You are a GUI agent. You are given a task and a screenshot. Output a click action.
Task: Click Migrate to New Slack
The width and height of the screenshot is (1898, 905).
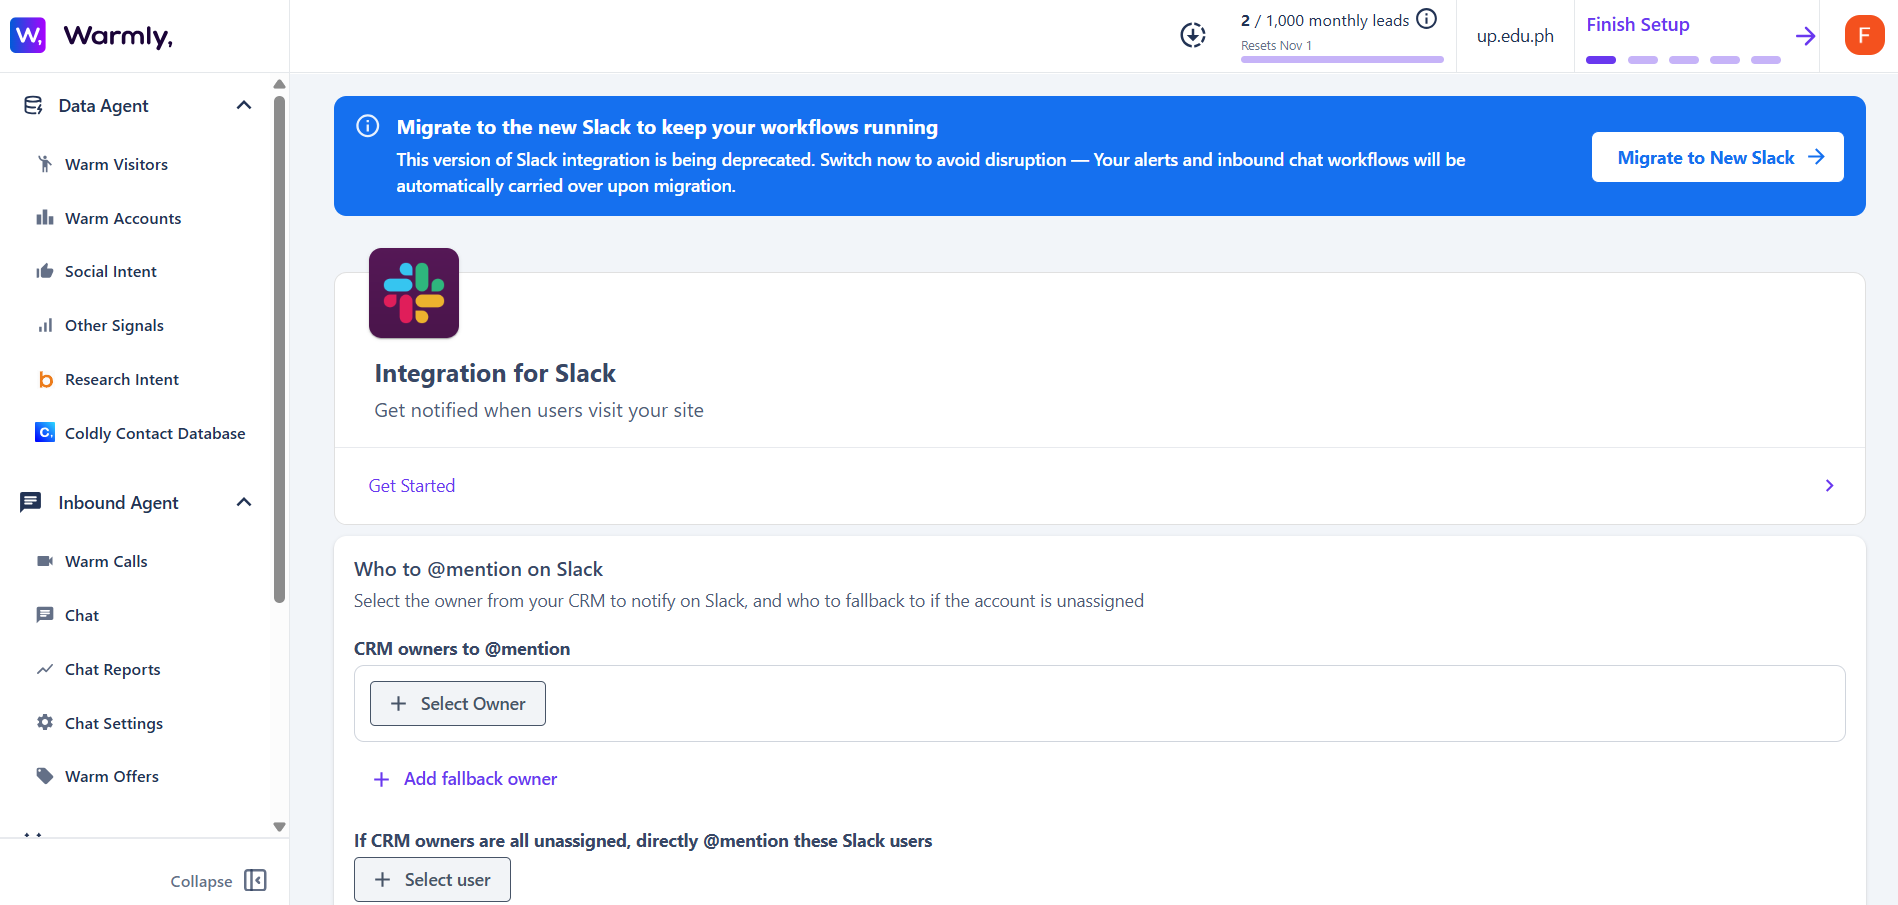coord(1717,157)
